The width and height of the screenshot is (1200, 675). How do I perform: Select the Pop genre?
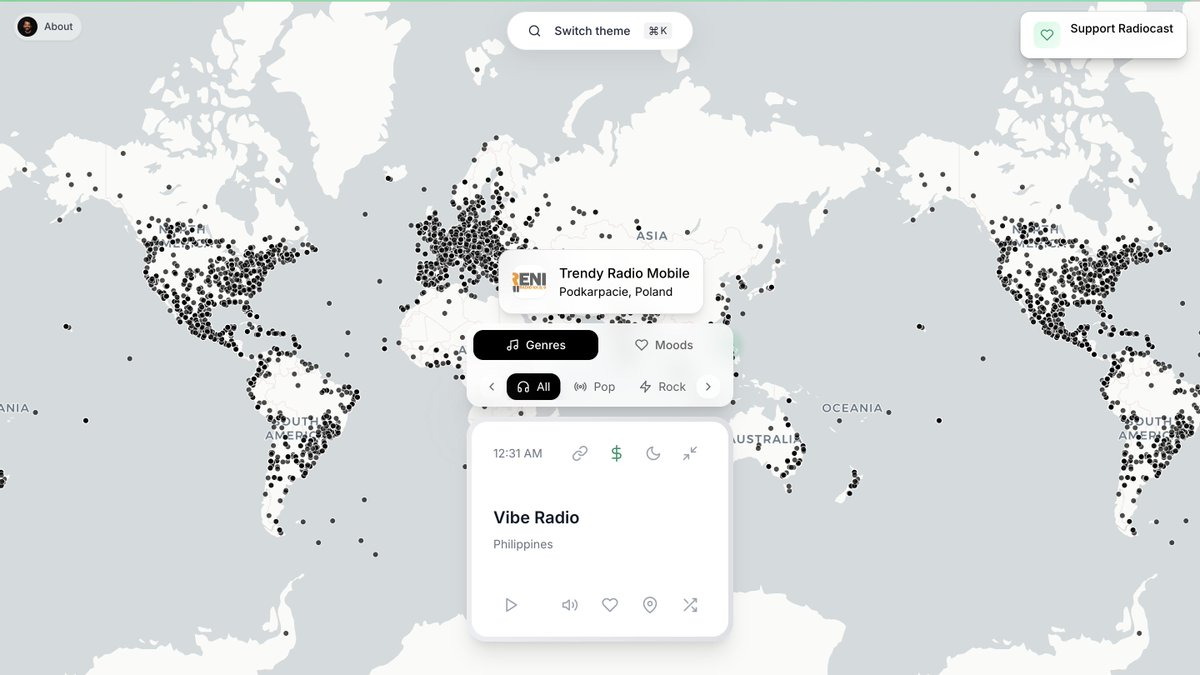[594, 386]
